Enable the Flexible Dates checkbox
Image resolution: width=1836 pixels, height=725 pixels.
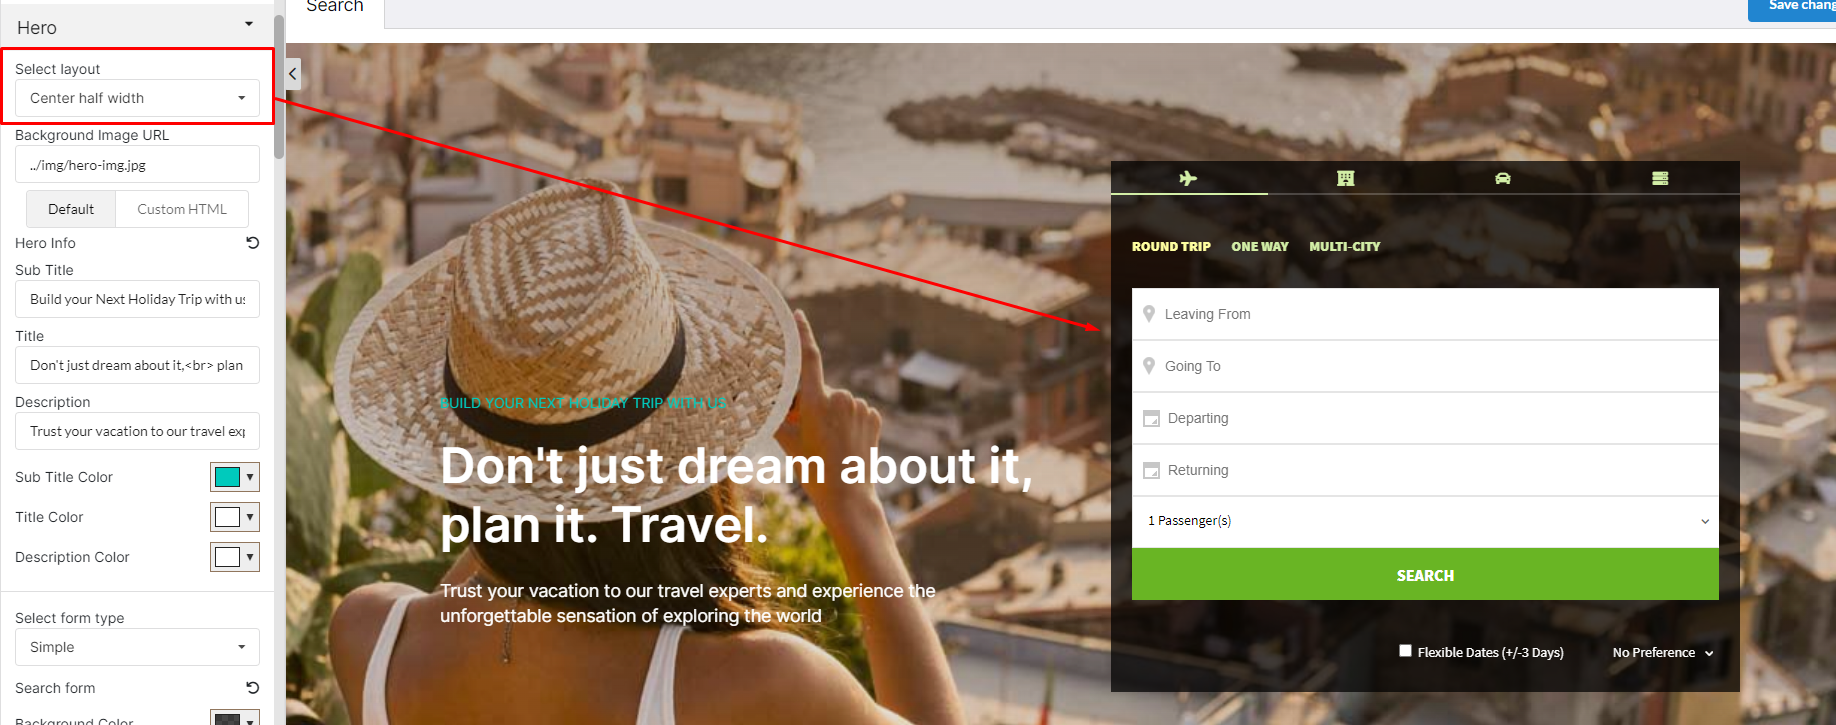pos(1405,651)
